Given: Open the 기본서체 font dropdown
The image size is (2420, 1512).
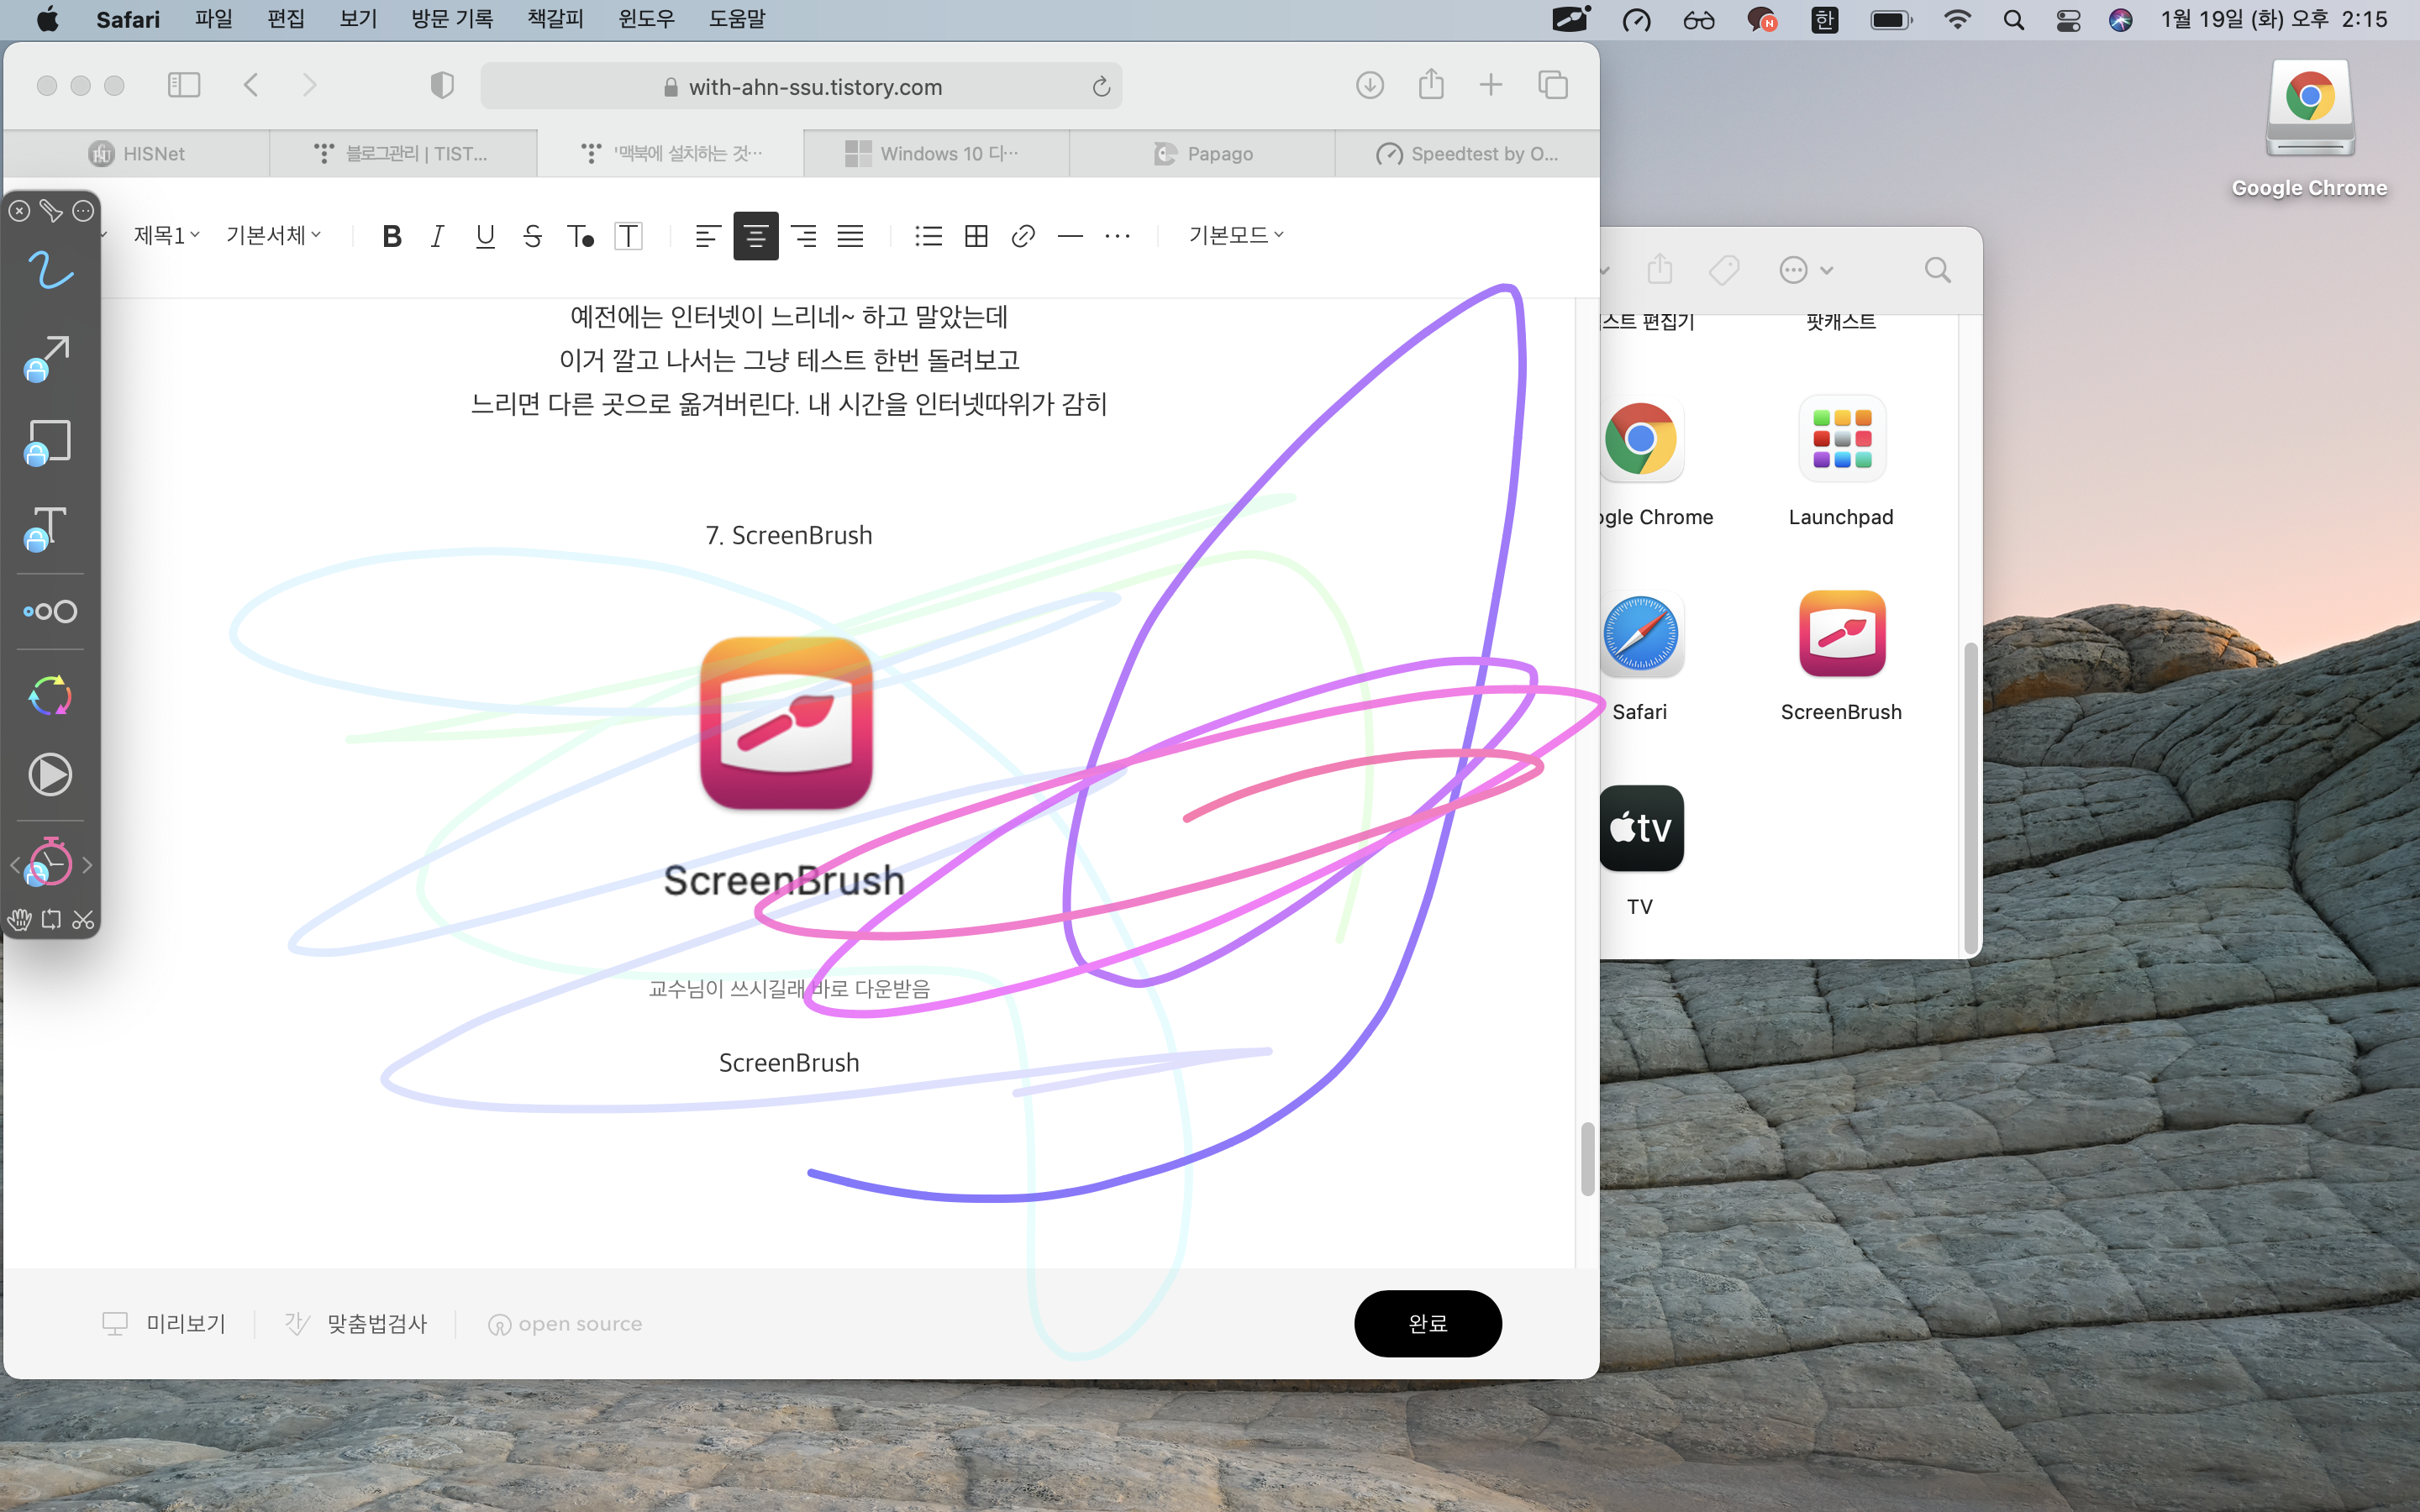Looking at the screenshot, I should tap(274, 235).
